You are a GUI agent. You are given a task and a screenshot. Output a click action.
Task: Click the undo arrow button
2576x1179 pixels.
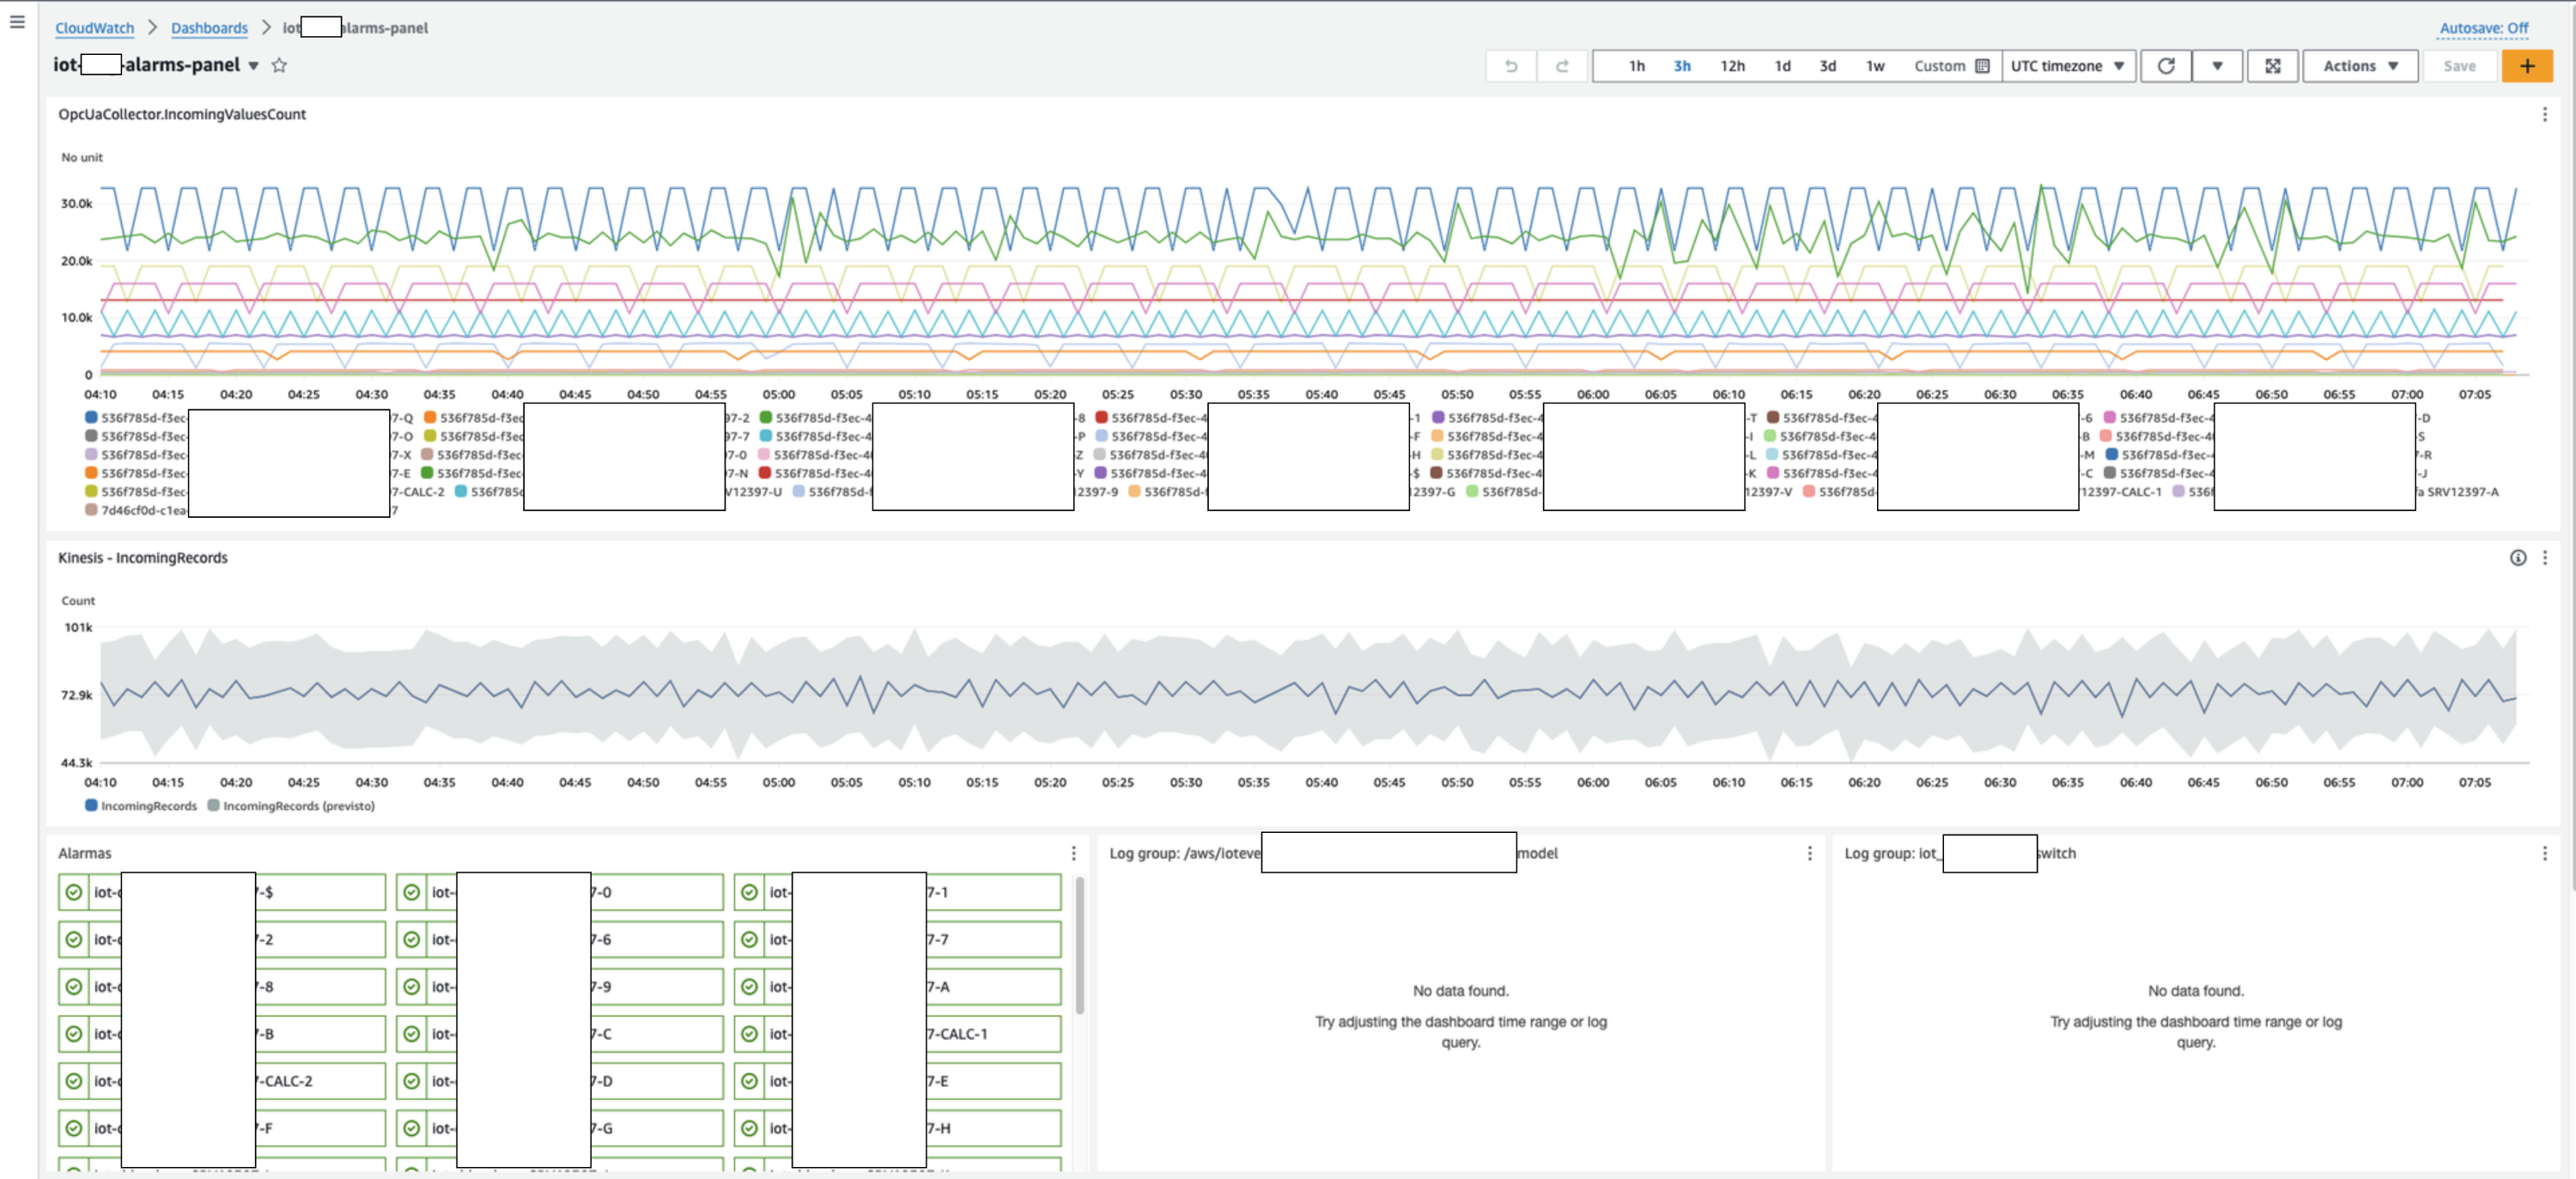pos(1511,66)
